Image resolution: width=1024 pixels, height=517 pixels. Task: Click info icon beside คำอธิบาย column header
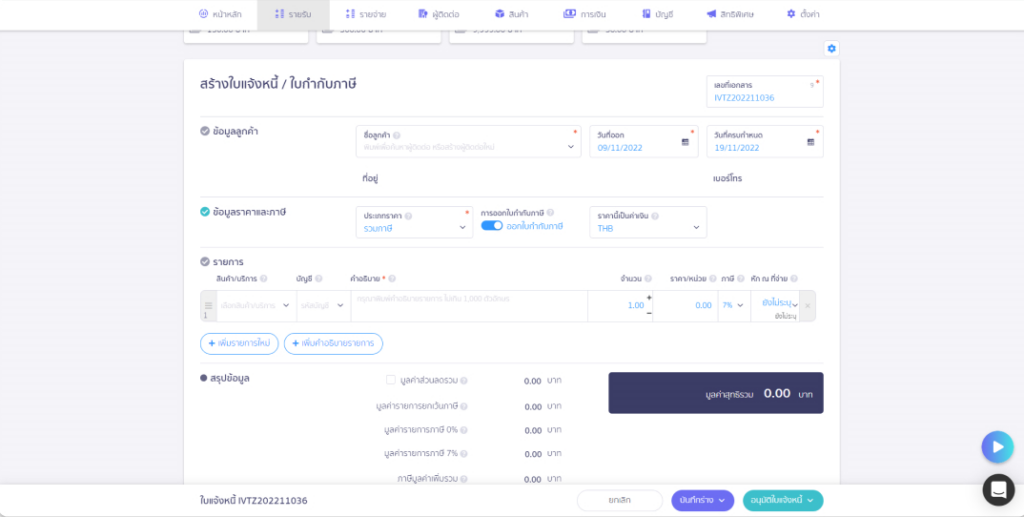pos(392,279)
